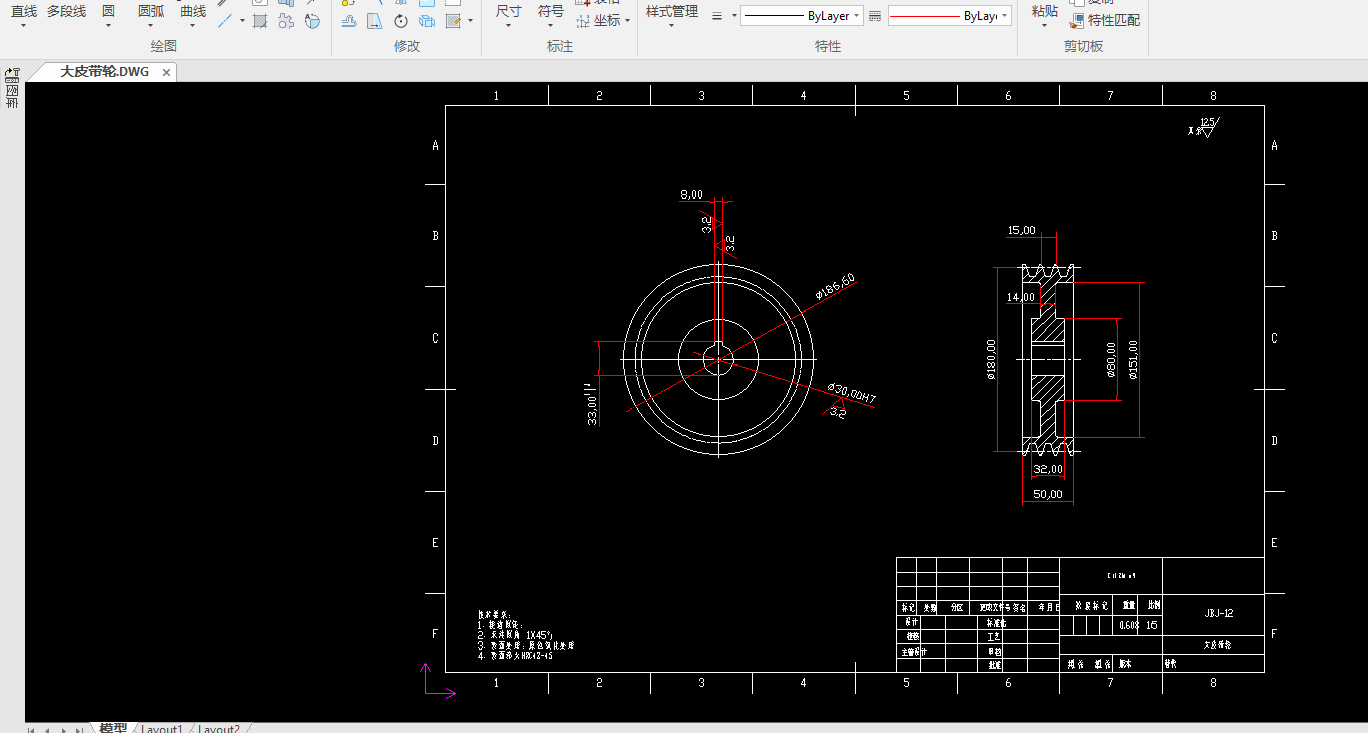Select the 多段线 (polyline) tool
The width and height of the screenshot is (1368, 733).
[x=66, y=12]
